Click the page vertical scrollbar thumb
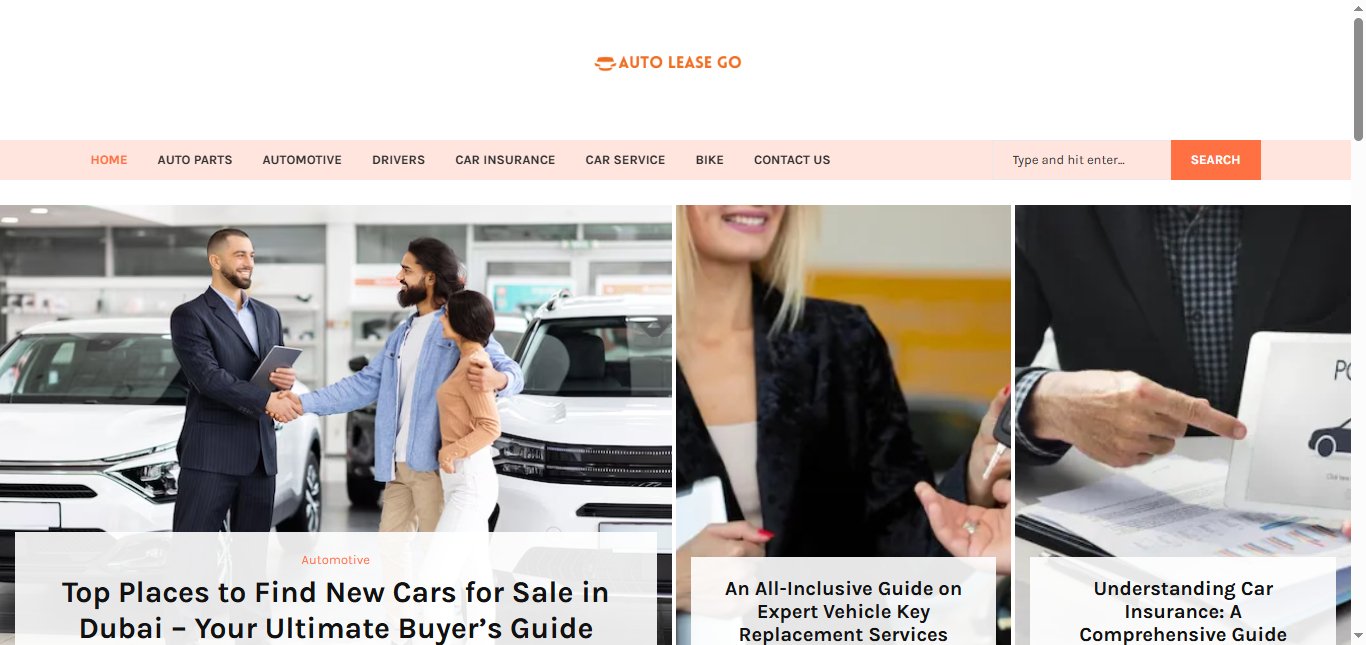Image resolution: width=1366 pixels, height=645 pixels. [1358, 80]
